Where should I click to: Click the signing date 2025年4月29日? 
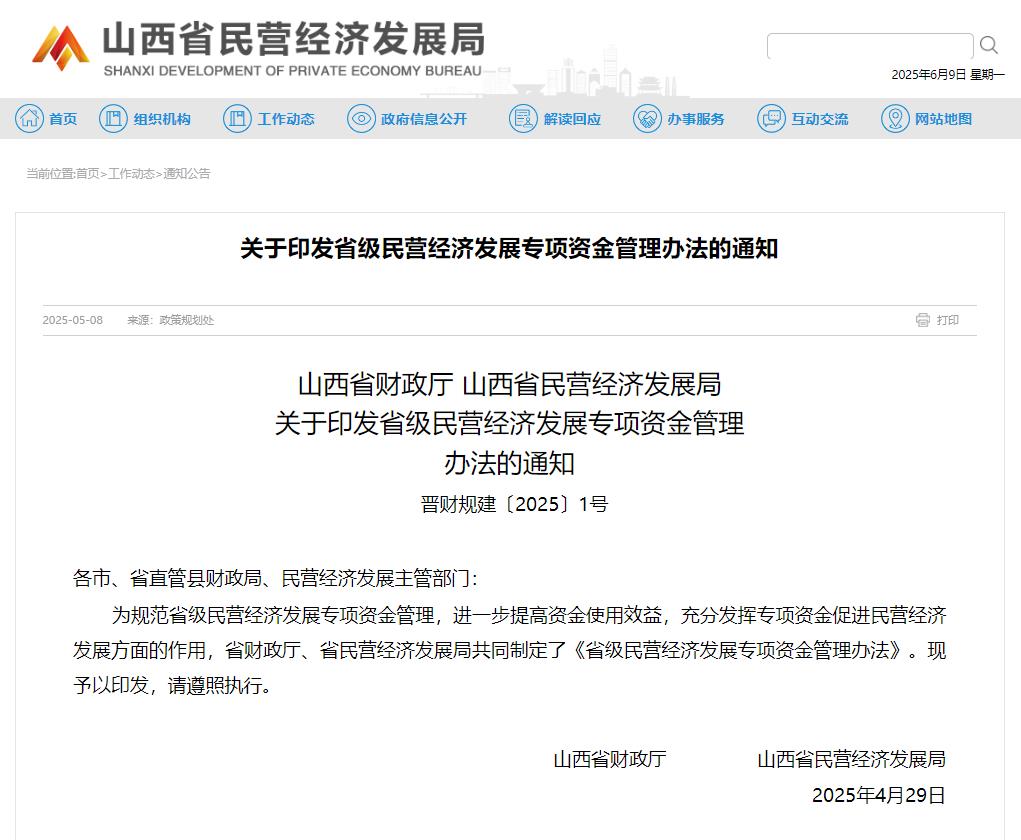(x=878, y=795)
